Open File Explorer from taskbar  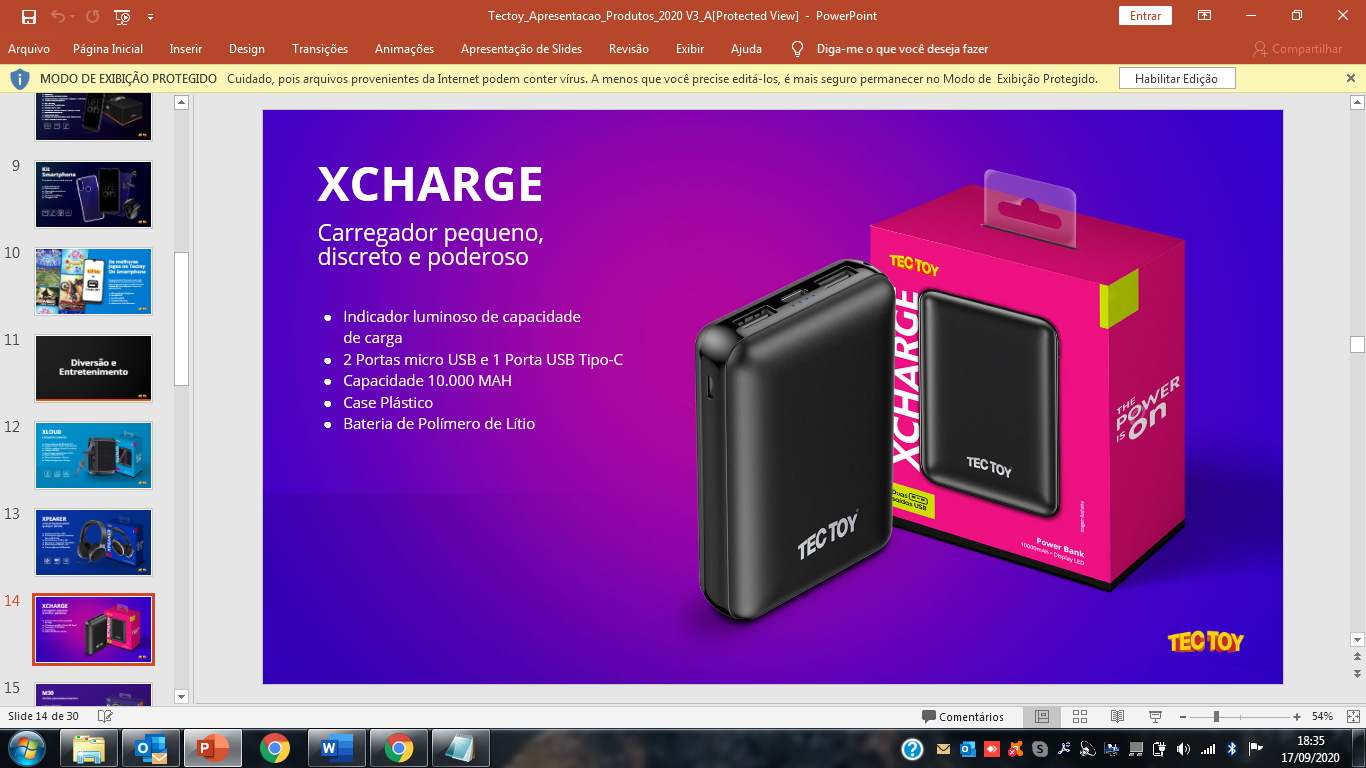pos(89,748)
